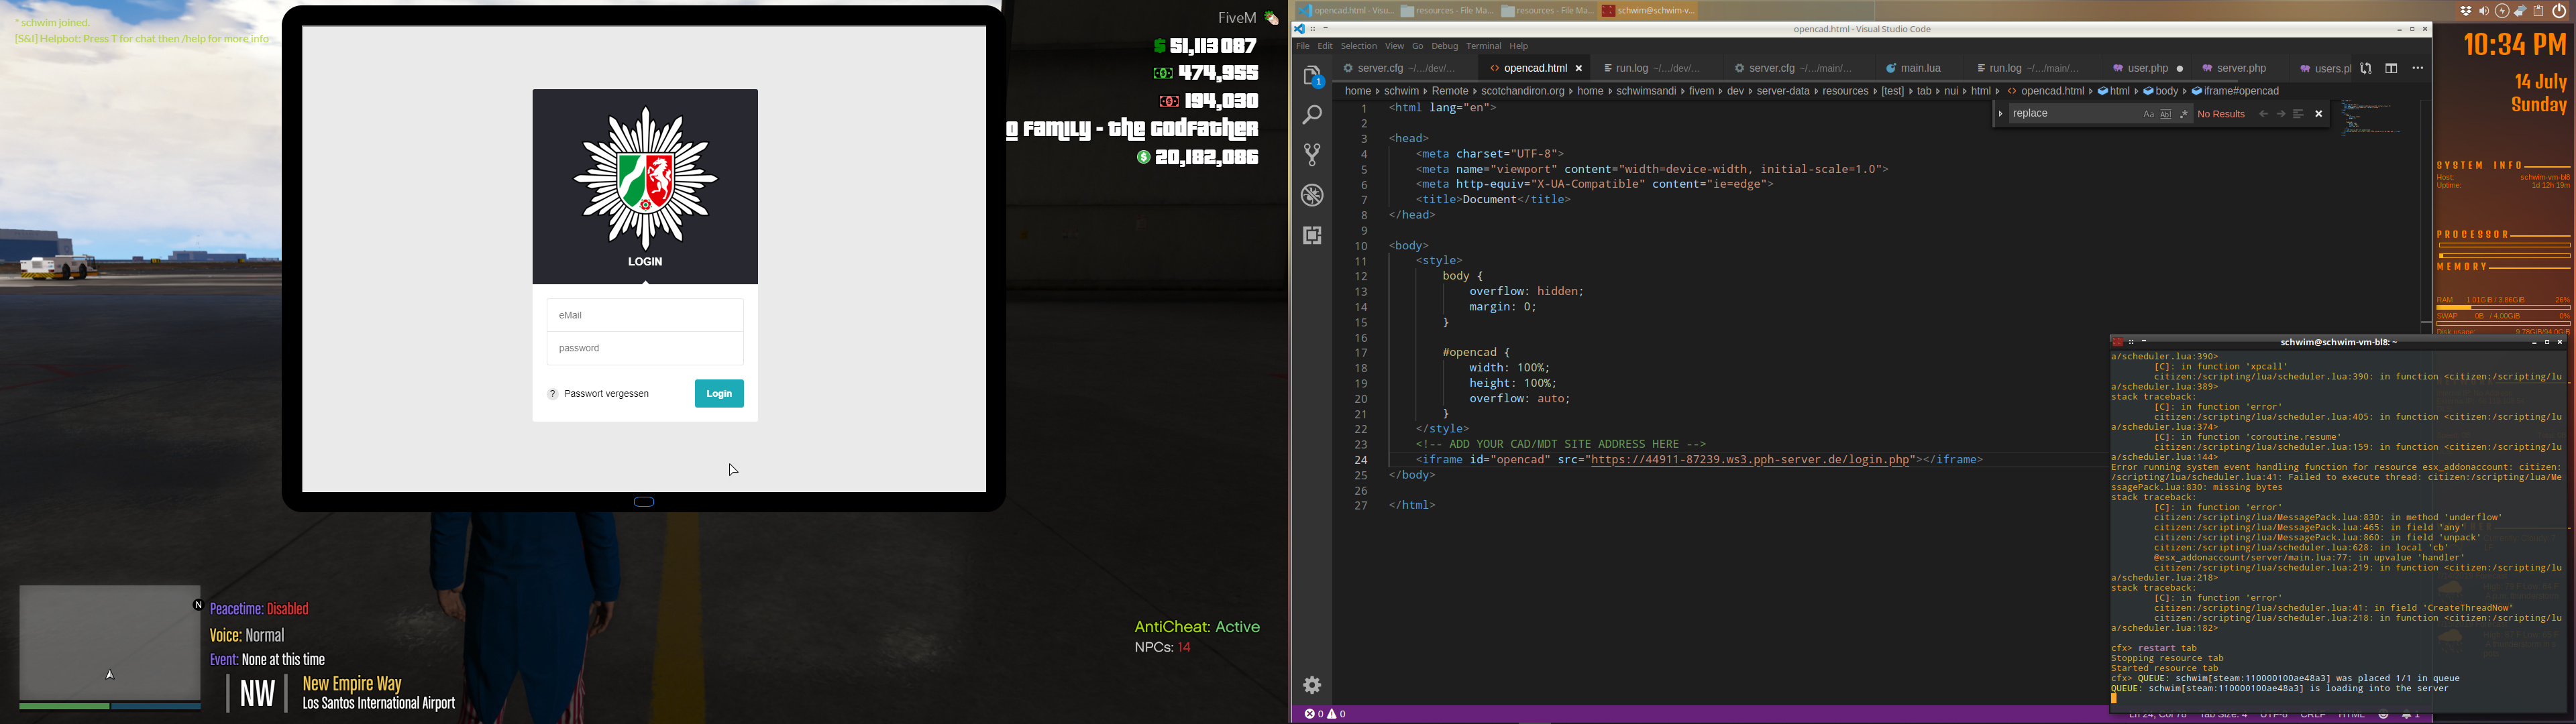
Task: Open the Source Control view
Action: (1312, 155)
